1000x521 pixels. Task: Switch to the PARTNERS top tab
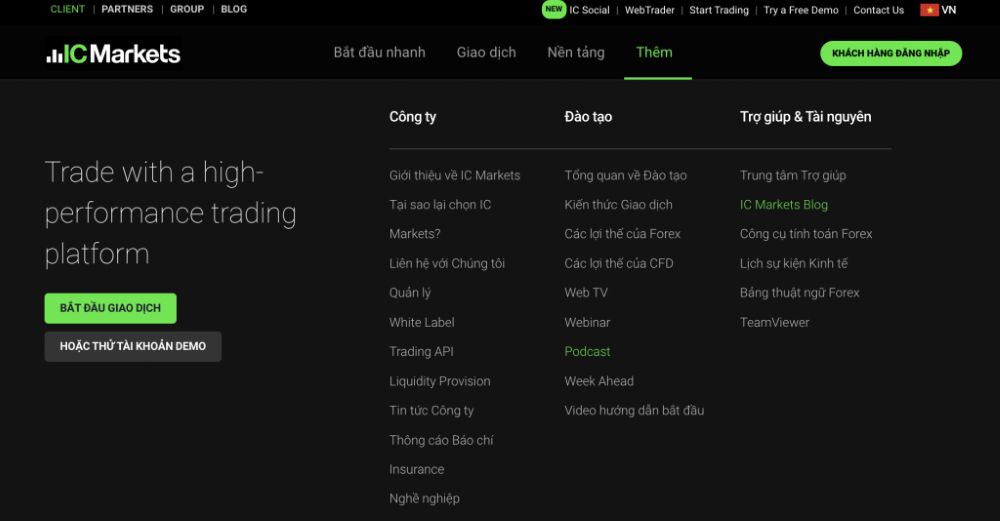pos(127,10)
